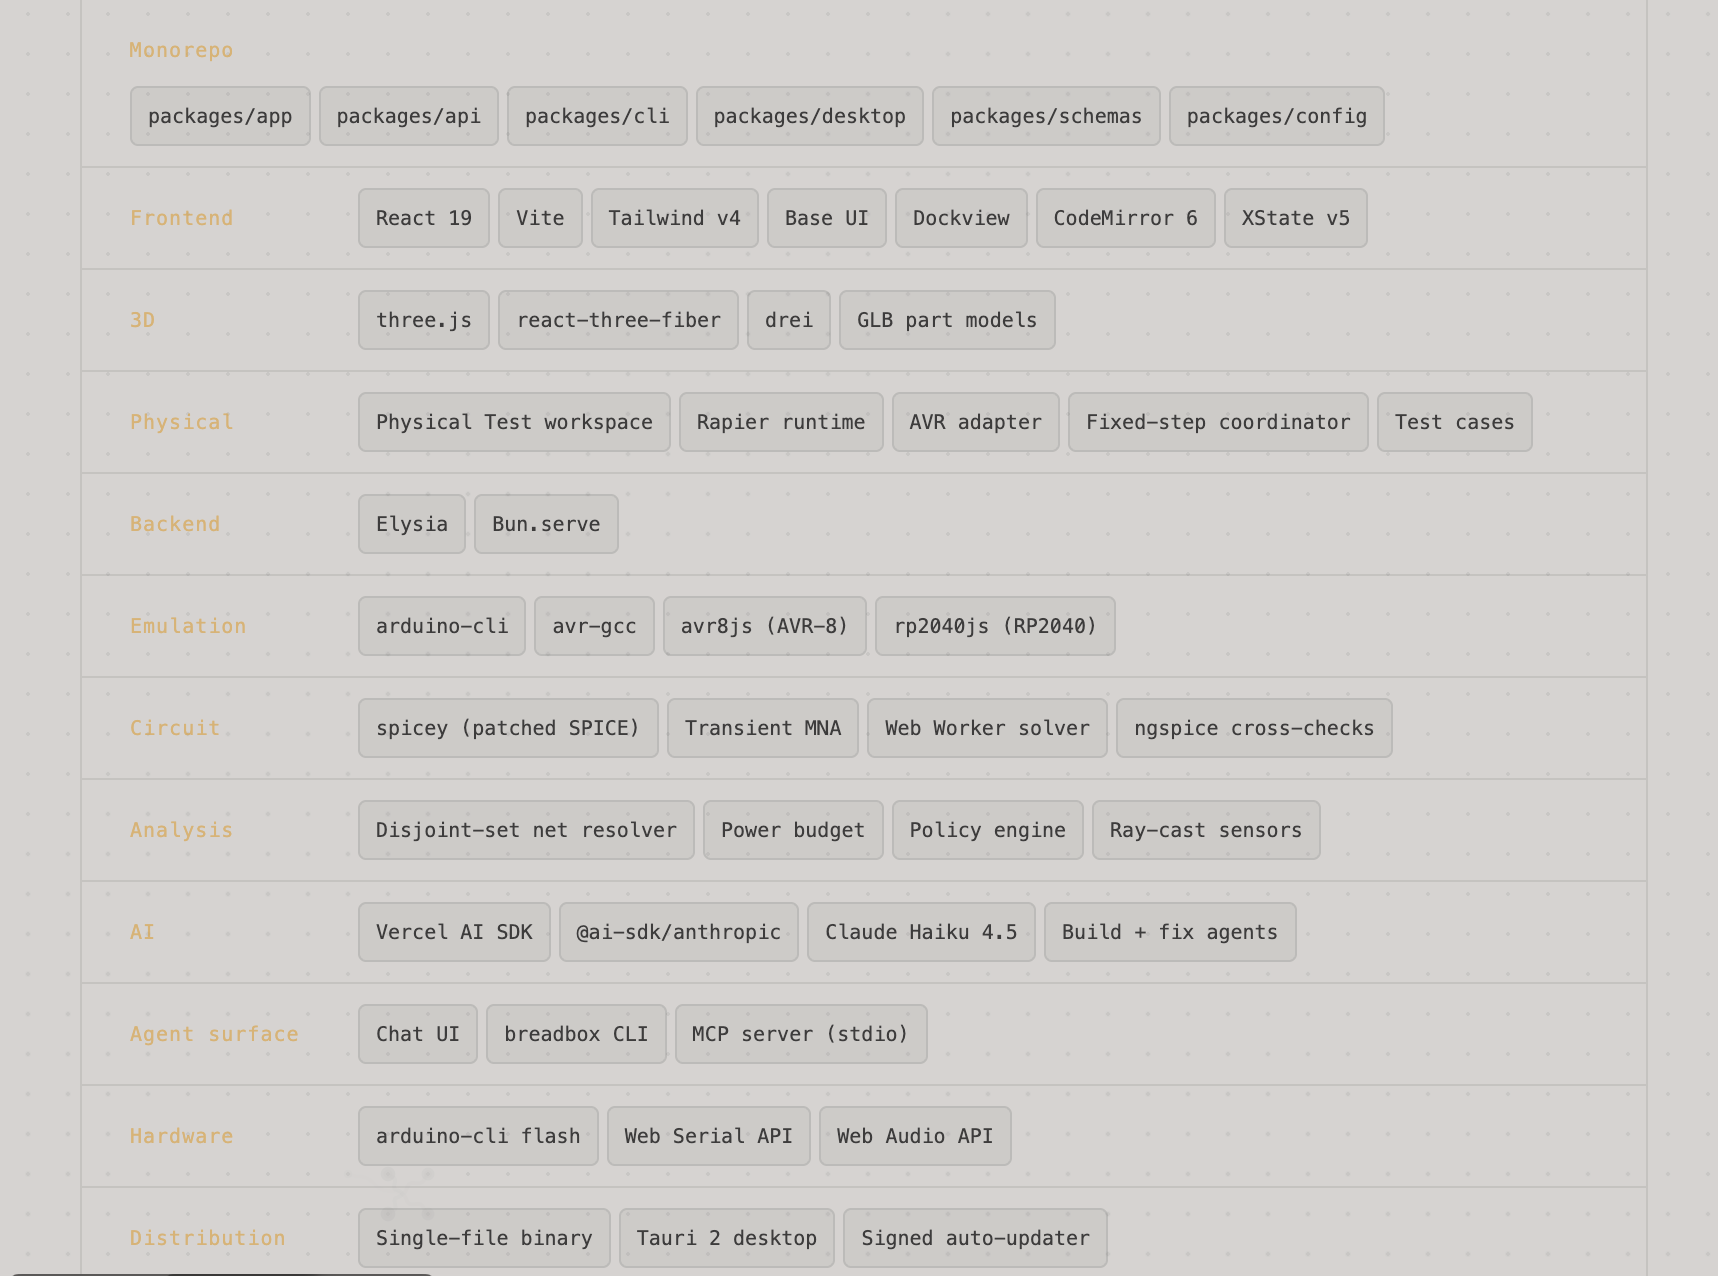1718x1276 pixels.
Task: Click the Dockview tag
Action: click(961, 218)
